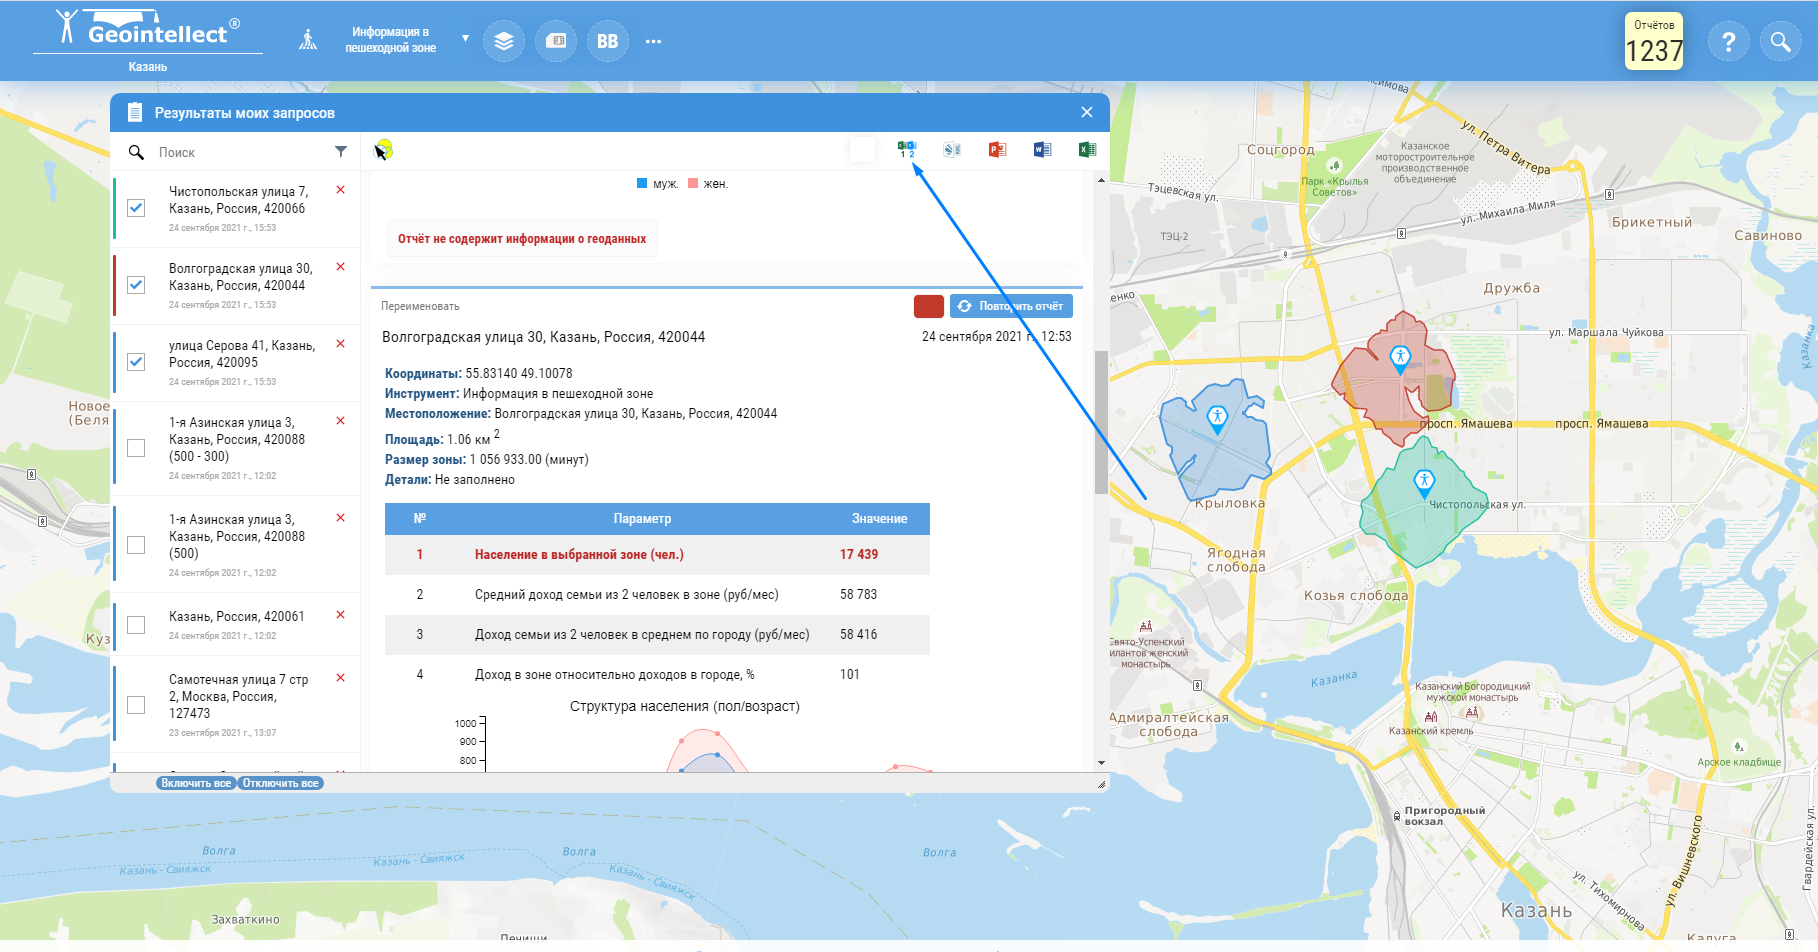This screenshot has width=1818, height=952.
Task: Check Казань, Россия, 420061 report
Action: 136,625
